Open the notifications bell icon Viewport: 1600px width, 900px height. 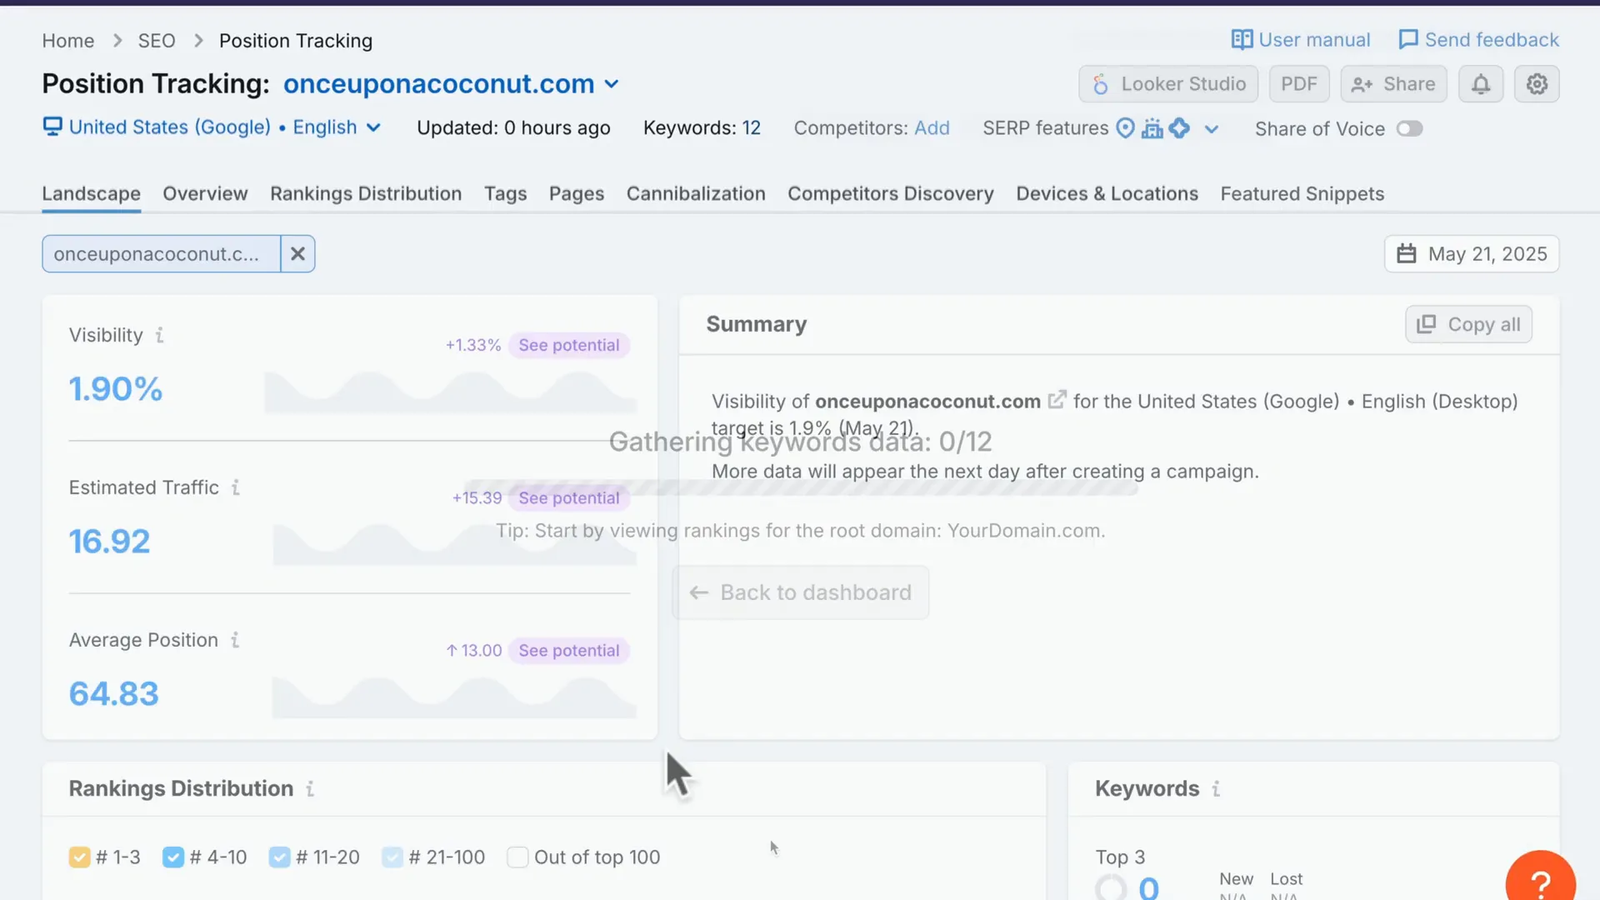click(1480, 84)
